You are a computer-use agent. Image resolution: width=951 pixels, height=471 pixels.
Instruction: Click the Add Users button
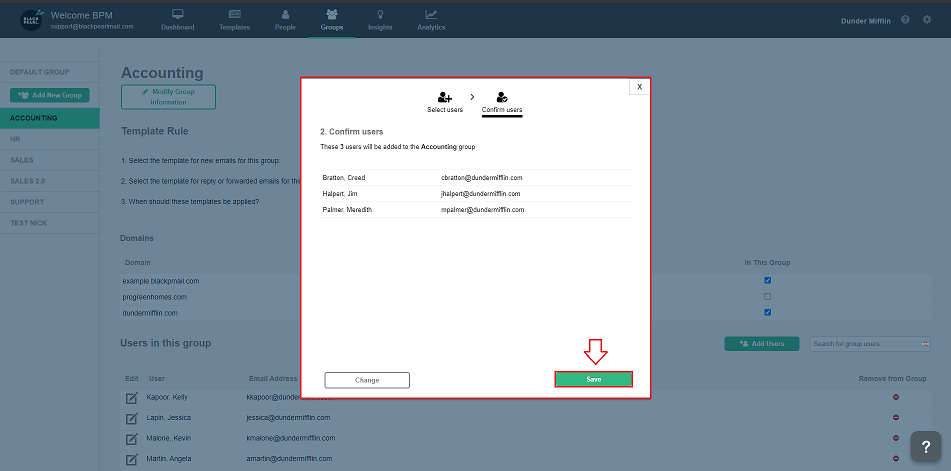click(x=762, y=344)
